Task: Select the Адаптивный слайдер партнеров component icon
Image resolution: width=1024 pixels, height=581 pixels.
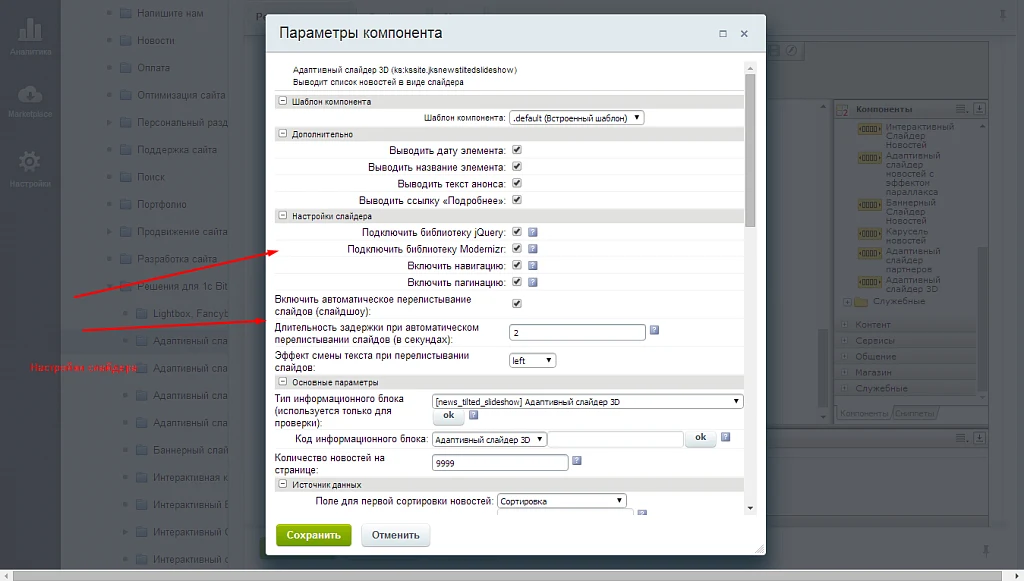Action: [x=869, y=253]
